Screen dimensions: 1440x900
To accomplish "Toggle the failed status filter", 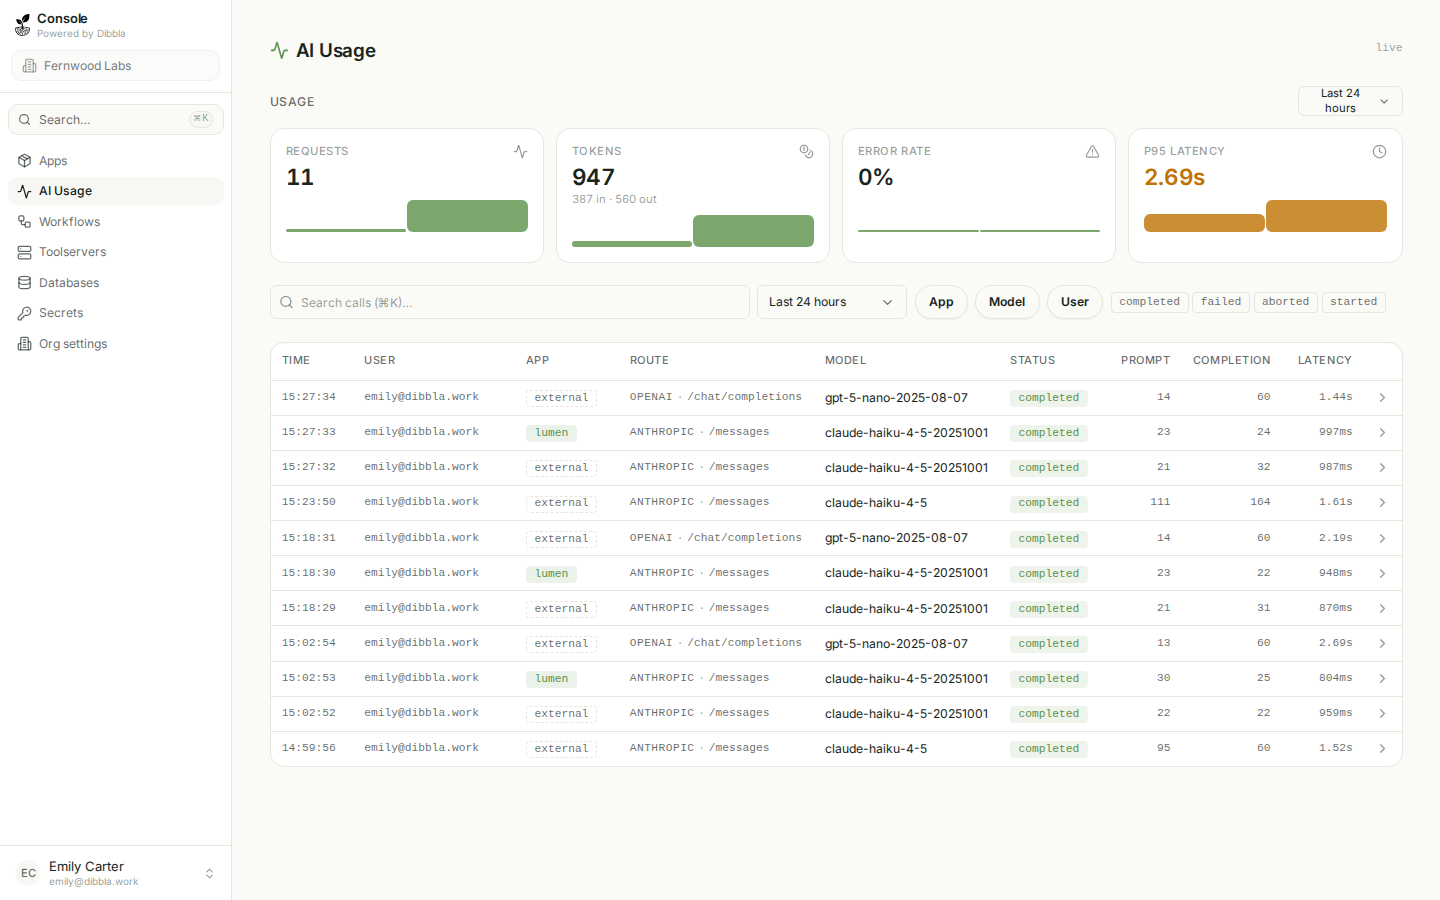I will click(1221, 302).
